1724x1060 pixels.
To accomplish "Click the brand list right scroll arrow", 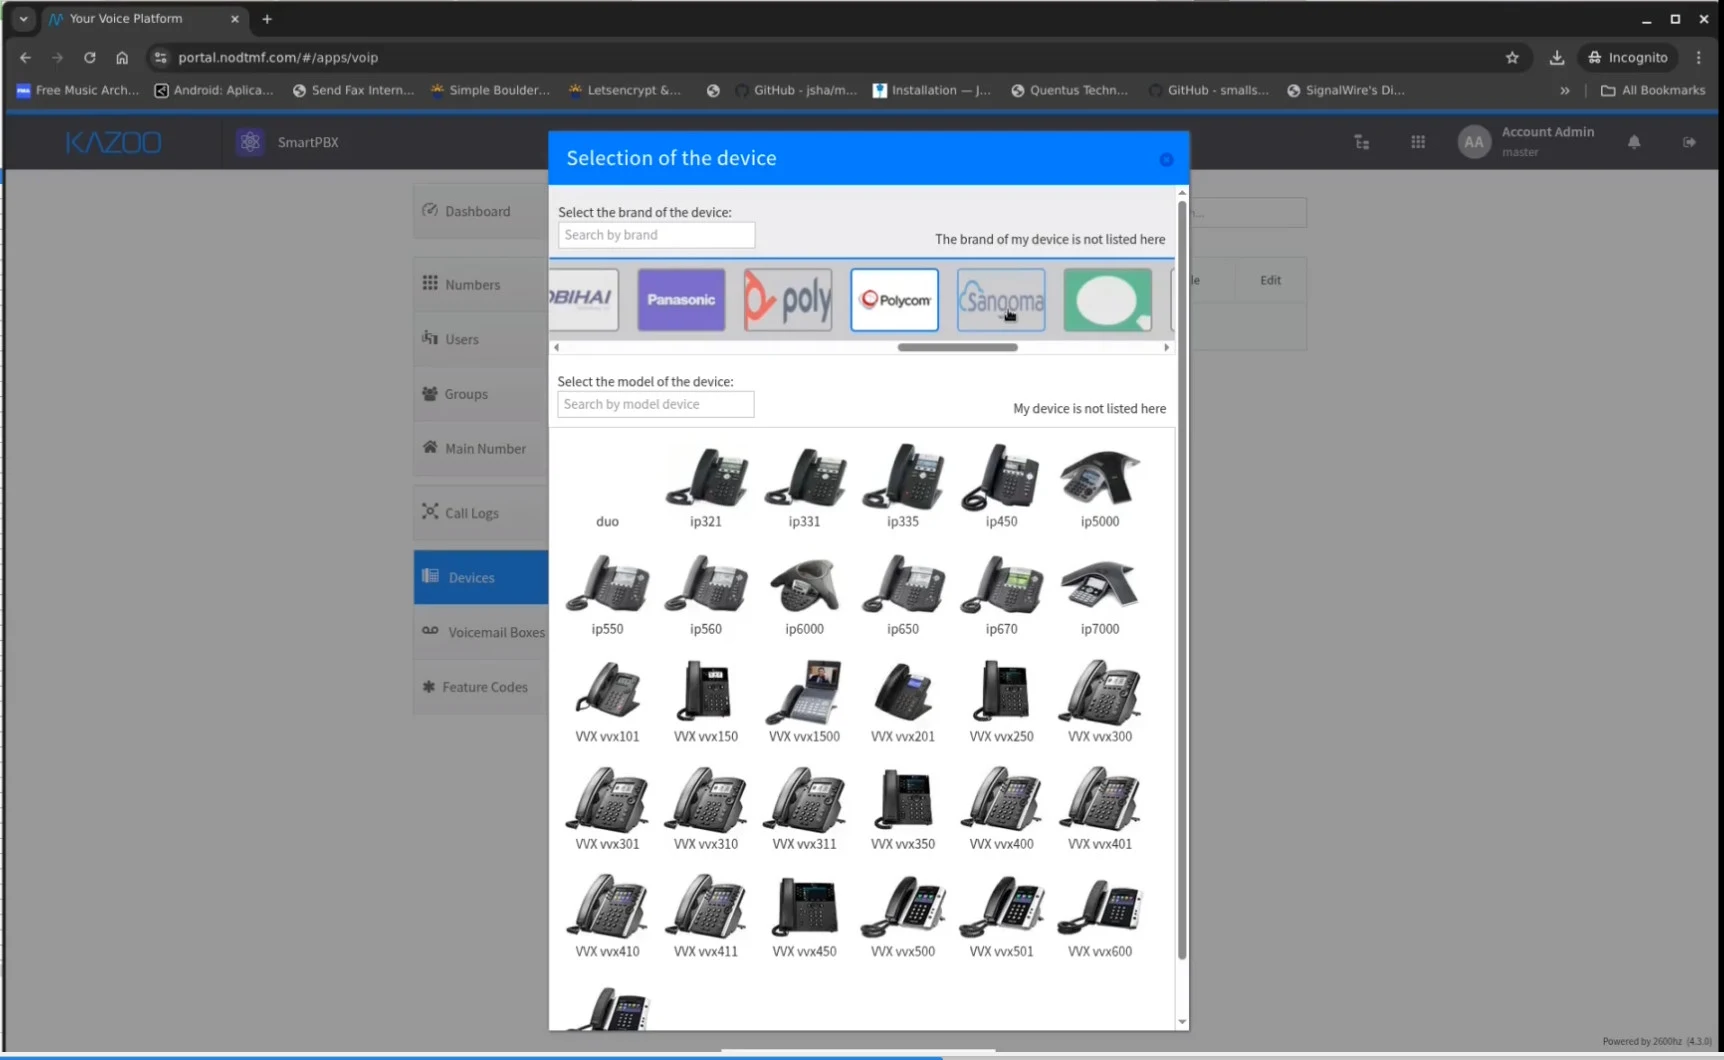I will tap(1166, 347).
